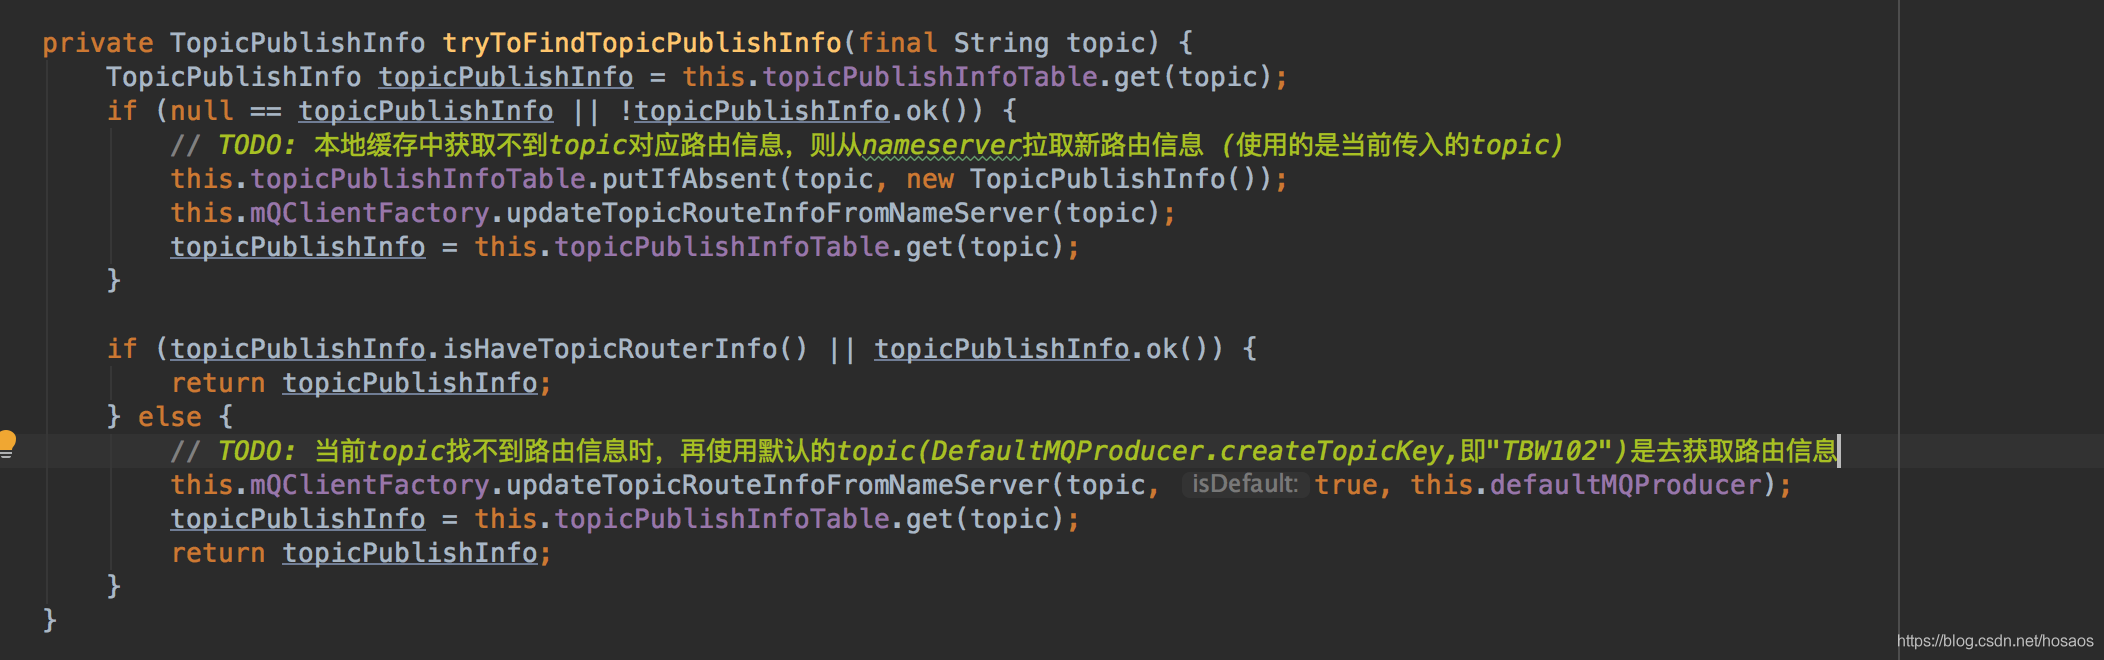
Task: Select the defaultMQProducer field reference
Action: coord(1625,485)
